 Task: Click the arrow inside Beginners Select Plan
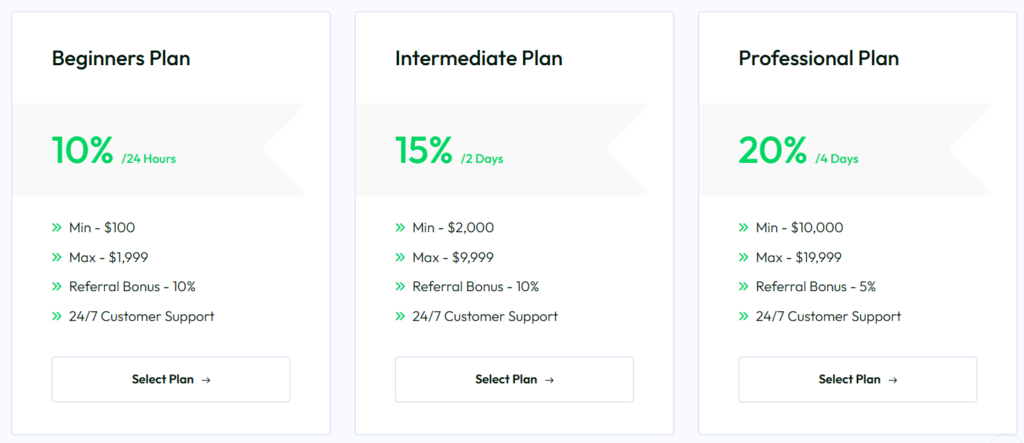point(205,380)
